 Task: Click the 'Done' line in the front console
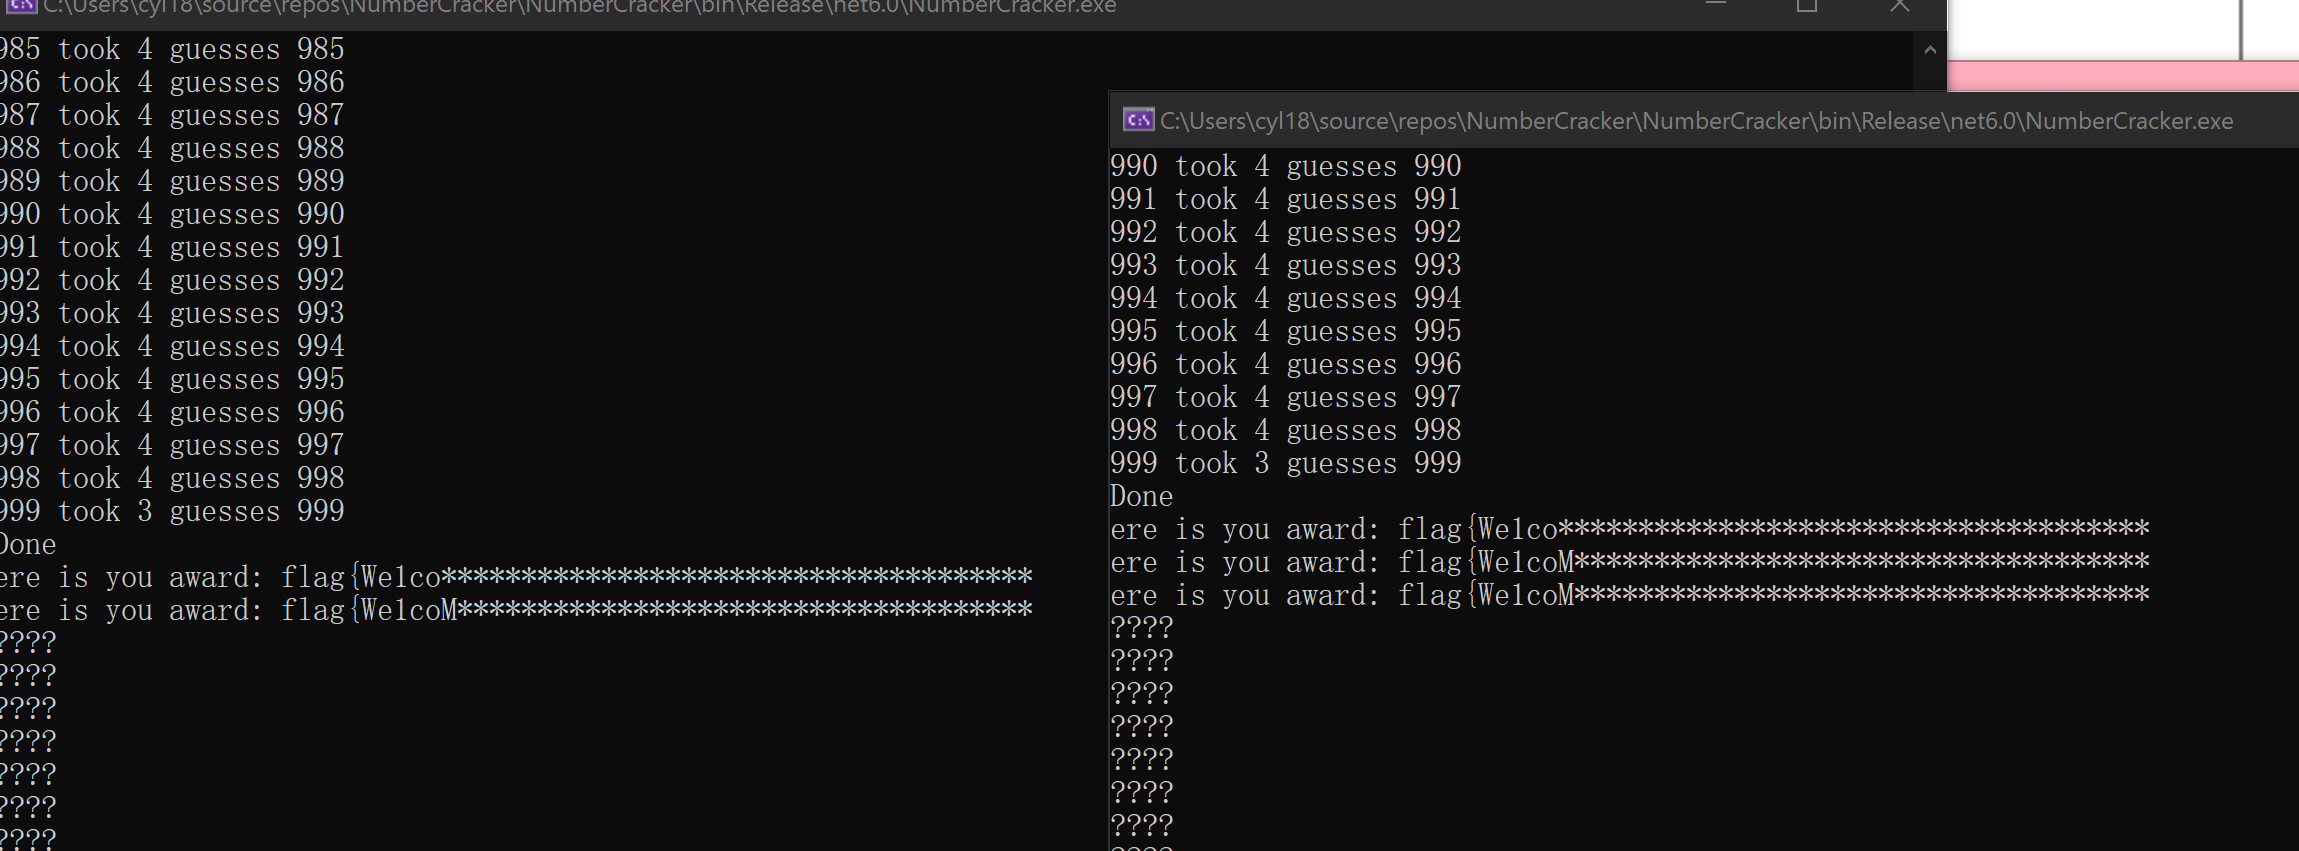coord(1141,497)
